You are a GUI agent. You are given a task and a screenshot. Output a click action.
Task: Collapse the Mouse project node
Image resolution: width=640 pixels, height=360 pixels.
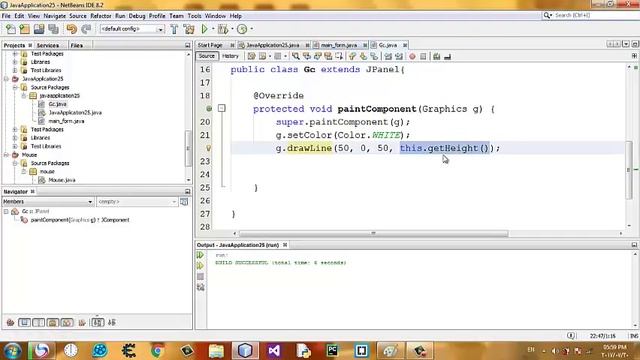(6, 155)
